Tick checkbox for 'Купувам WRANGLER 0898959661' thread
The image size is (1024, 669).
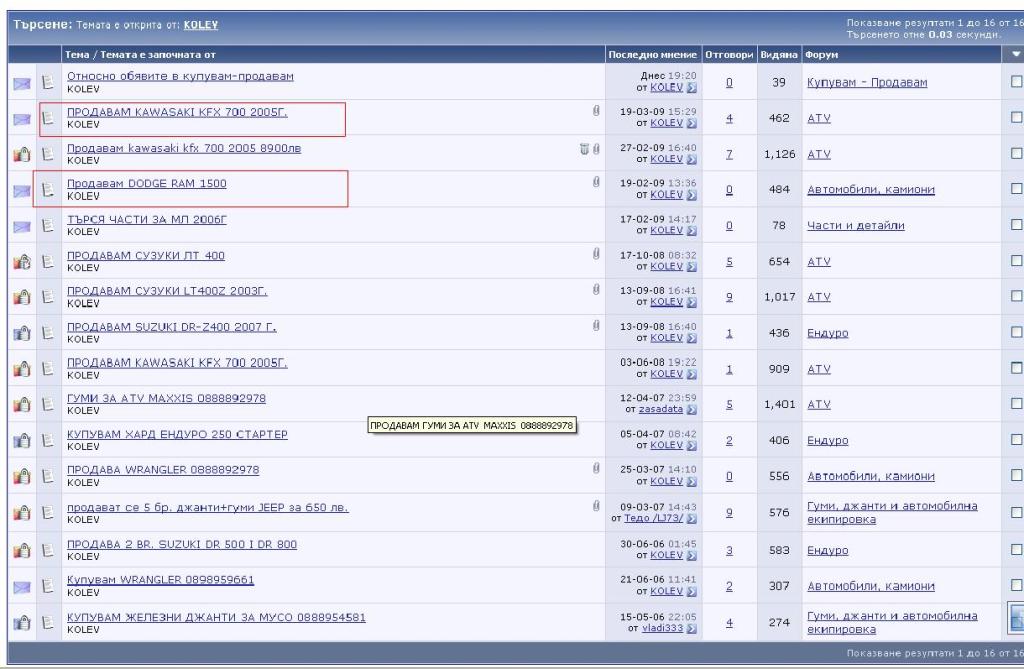pyautogui.click(x=1017, y=585)
